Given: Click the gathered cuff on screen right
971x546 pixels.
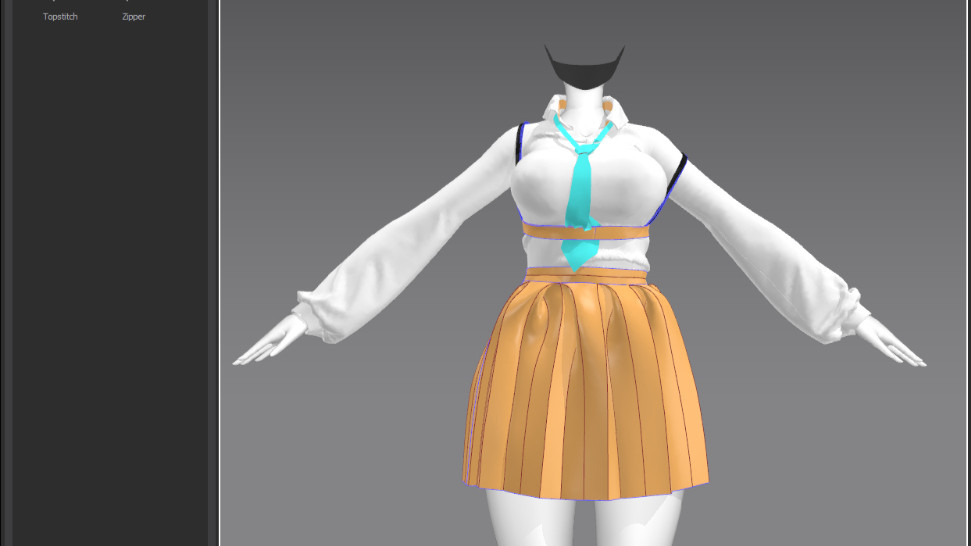Looking at the screenshot, I should click(x=845, y=307).
